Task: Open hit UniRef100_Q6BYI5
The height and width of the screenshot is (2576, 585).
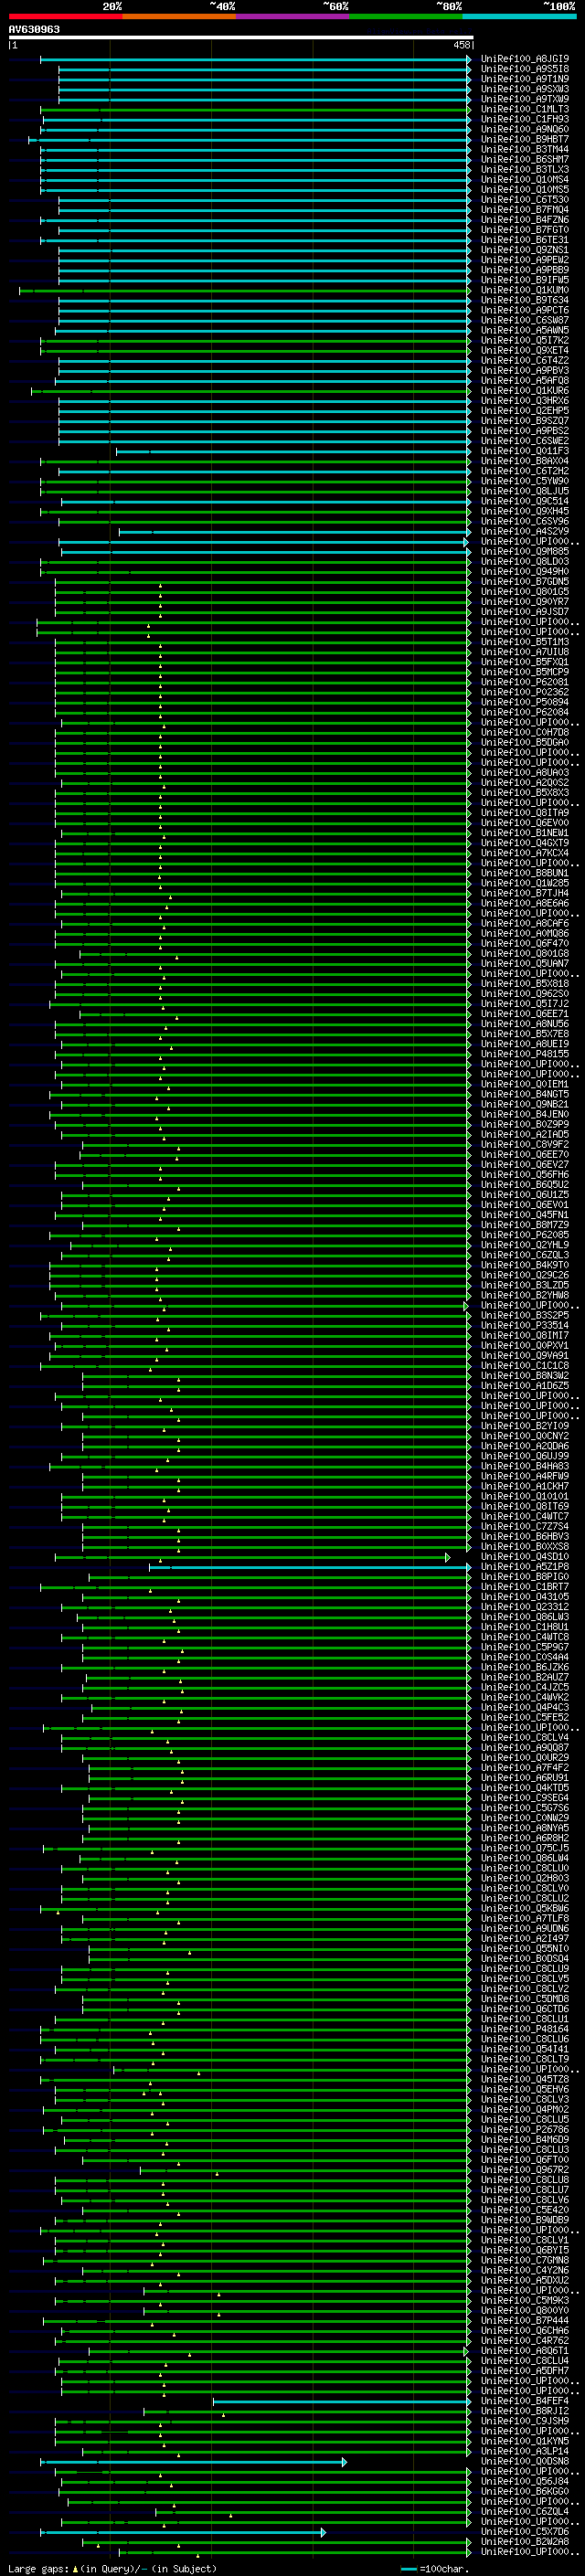Action: [x=525, y=2251]
